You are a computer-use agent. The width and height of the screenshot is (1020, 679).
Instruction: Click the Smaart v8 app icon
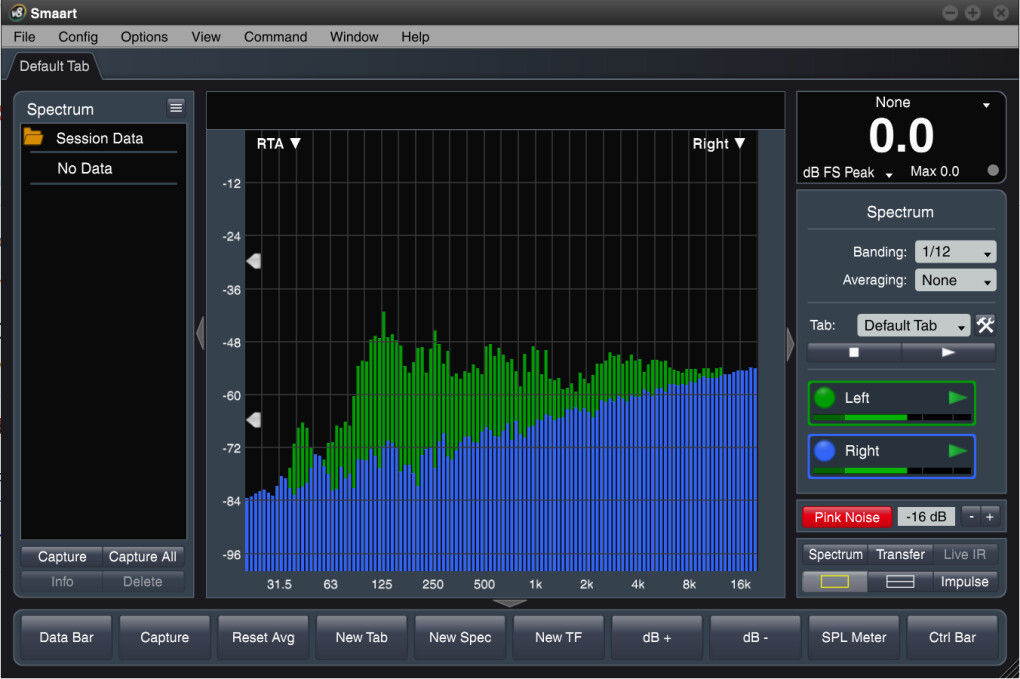pyautogui.click(x=18, y=12)
